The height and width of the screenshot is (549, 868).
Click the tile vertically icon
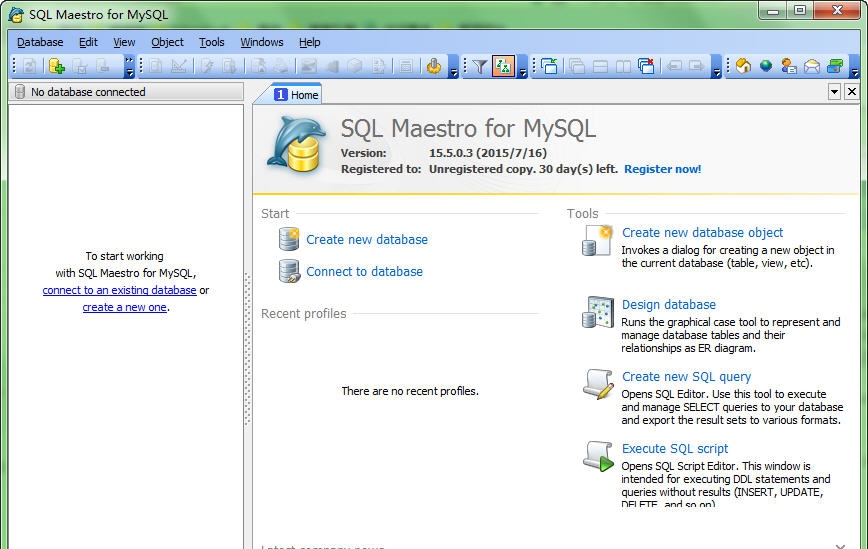tap(623, 66)
